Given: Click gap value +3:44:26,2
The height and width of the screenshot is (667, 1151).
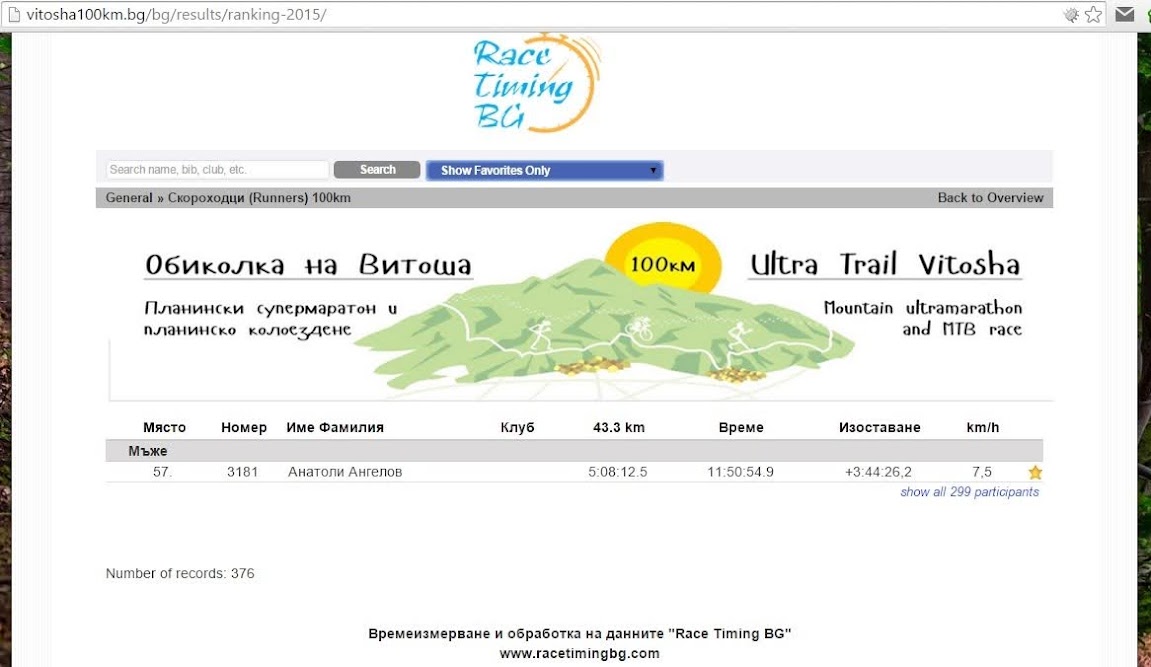Looking at the screenshot, I should click(x=878, y=472).
